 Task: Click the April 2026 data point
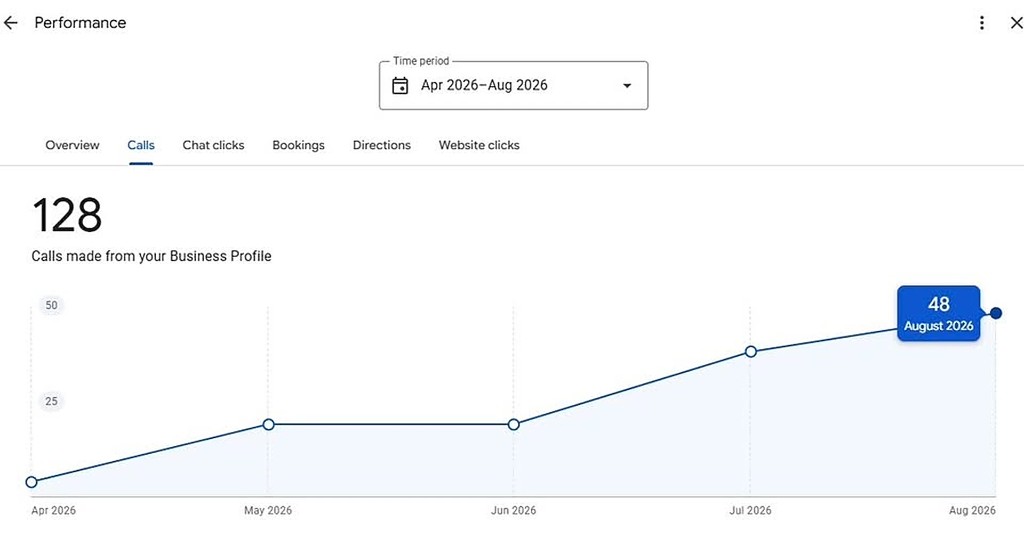tap(31, 482)
